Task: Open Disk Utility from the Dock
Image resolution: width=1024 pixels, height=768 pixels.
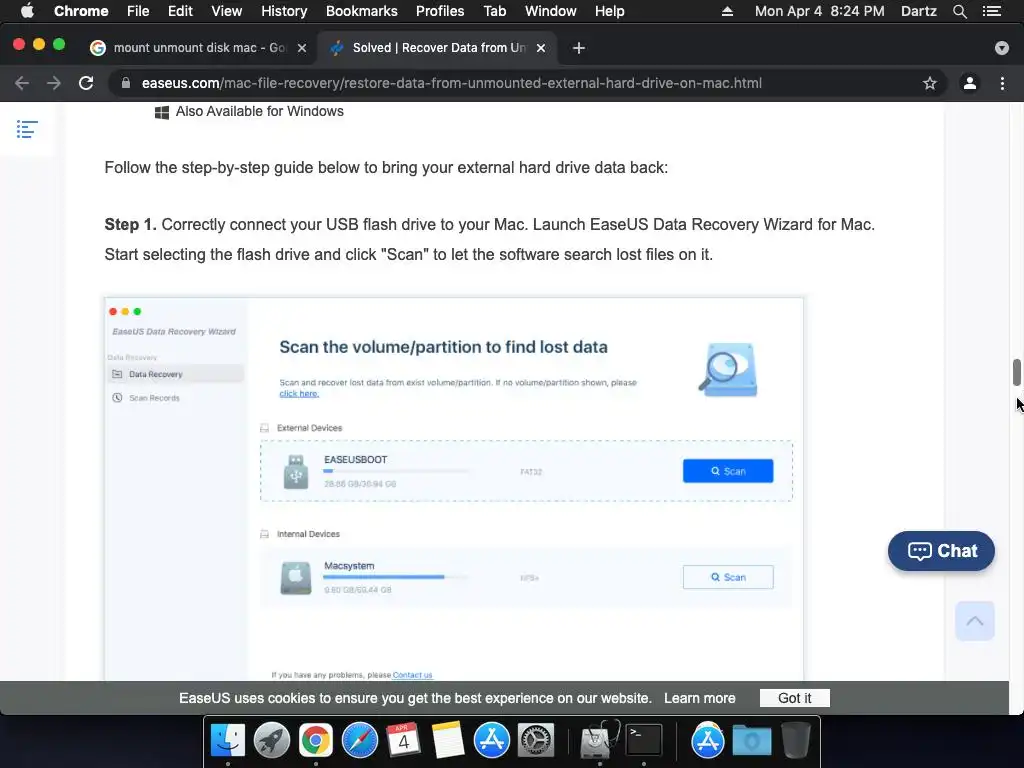Action: click(599, 740)
